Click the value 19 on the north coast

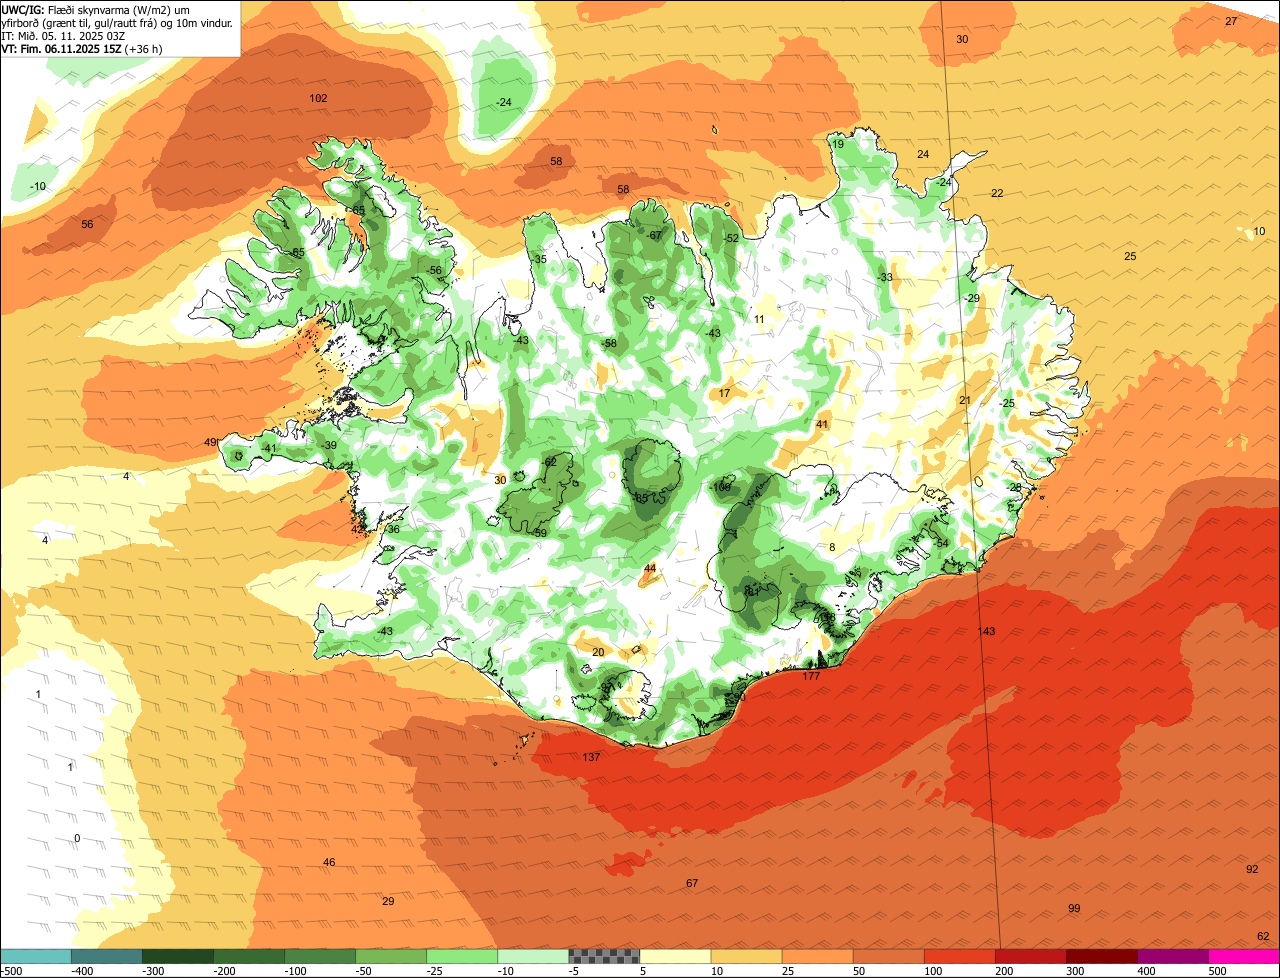(x=838, y=144)
